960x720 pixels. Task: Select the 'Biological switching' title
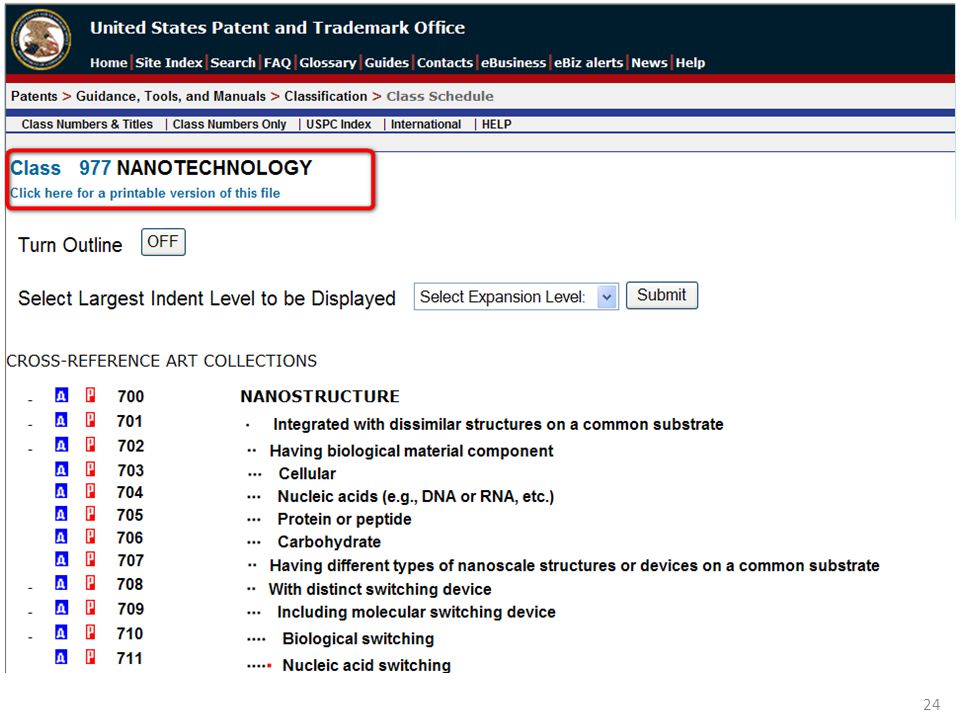click(x=358, y=639)
